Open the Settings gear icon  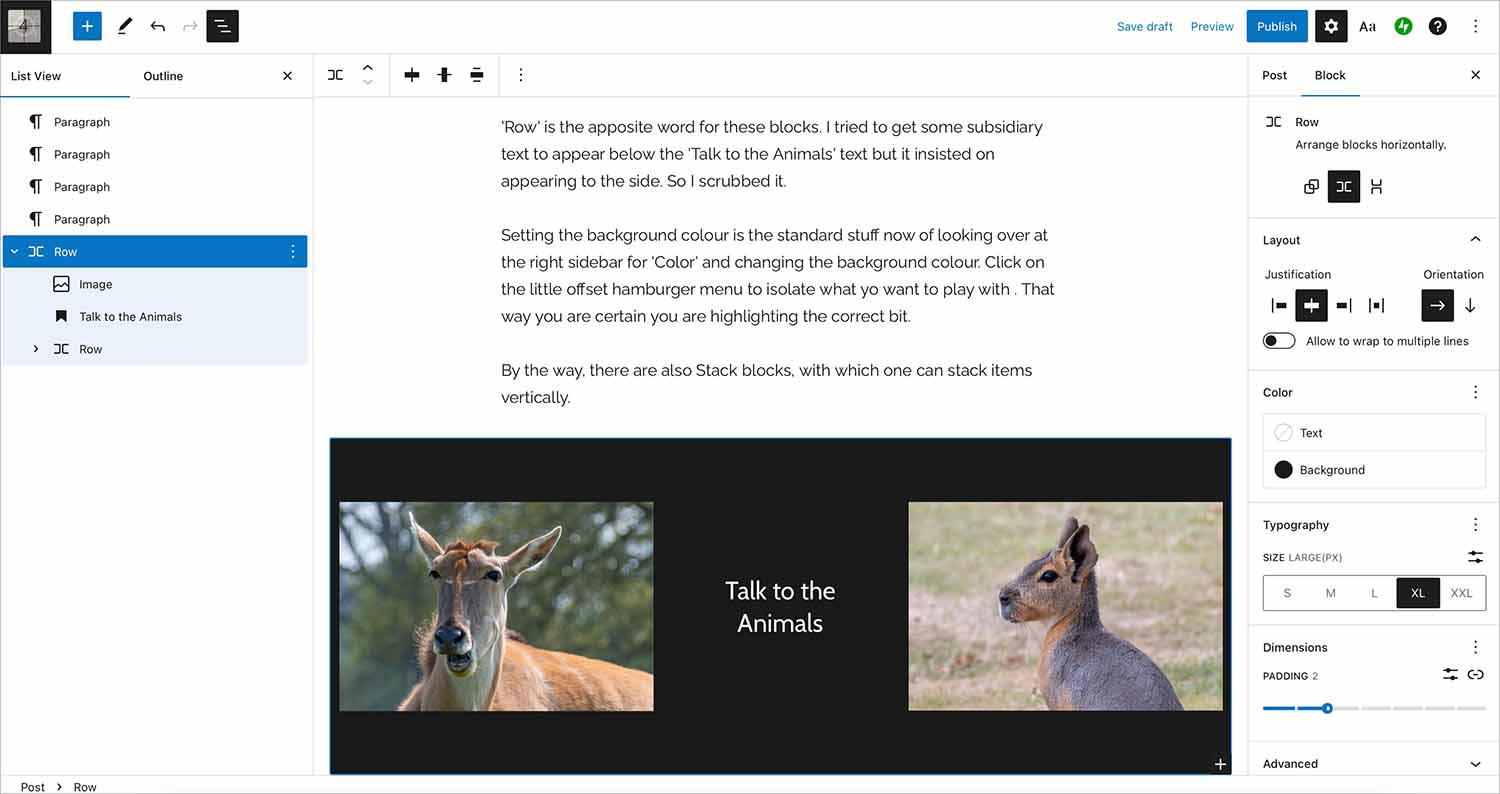point(1330,27)
